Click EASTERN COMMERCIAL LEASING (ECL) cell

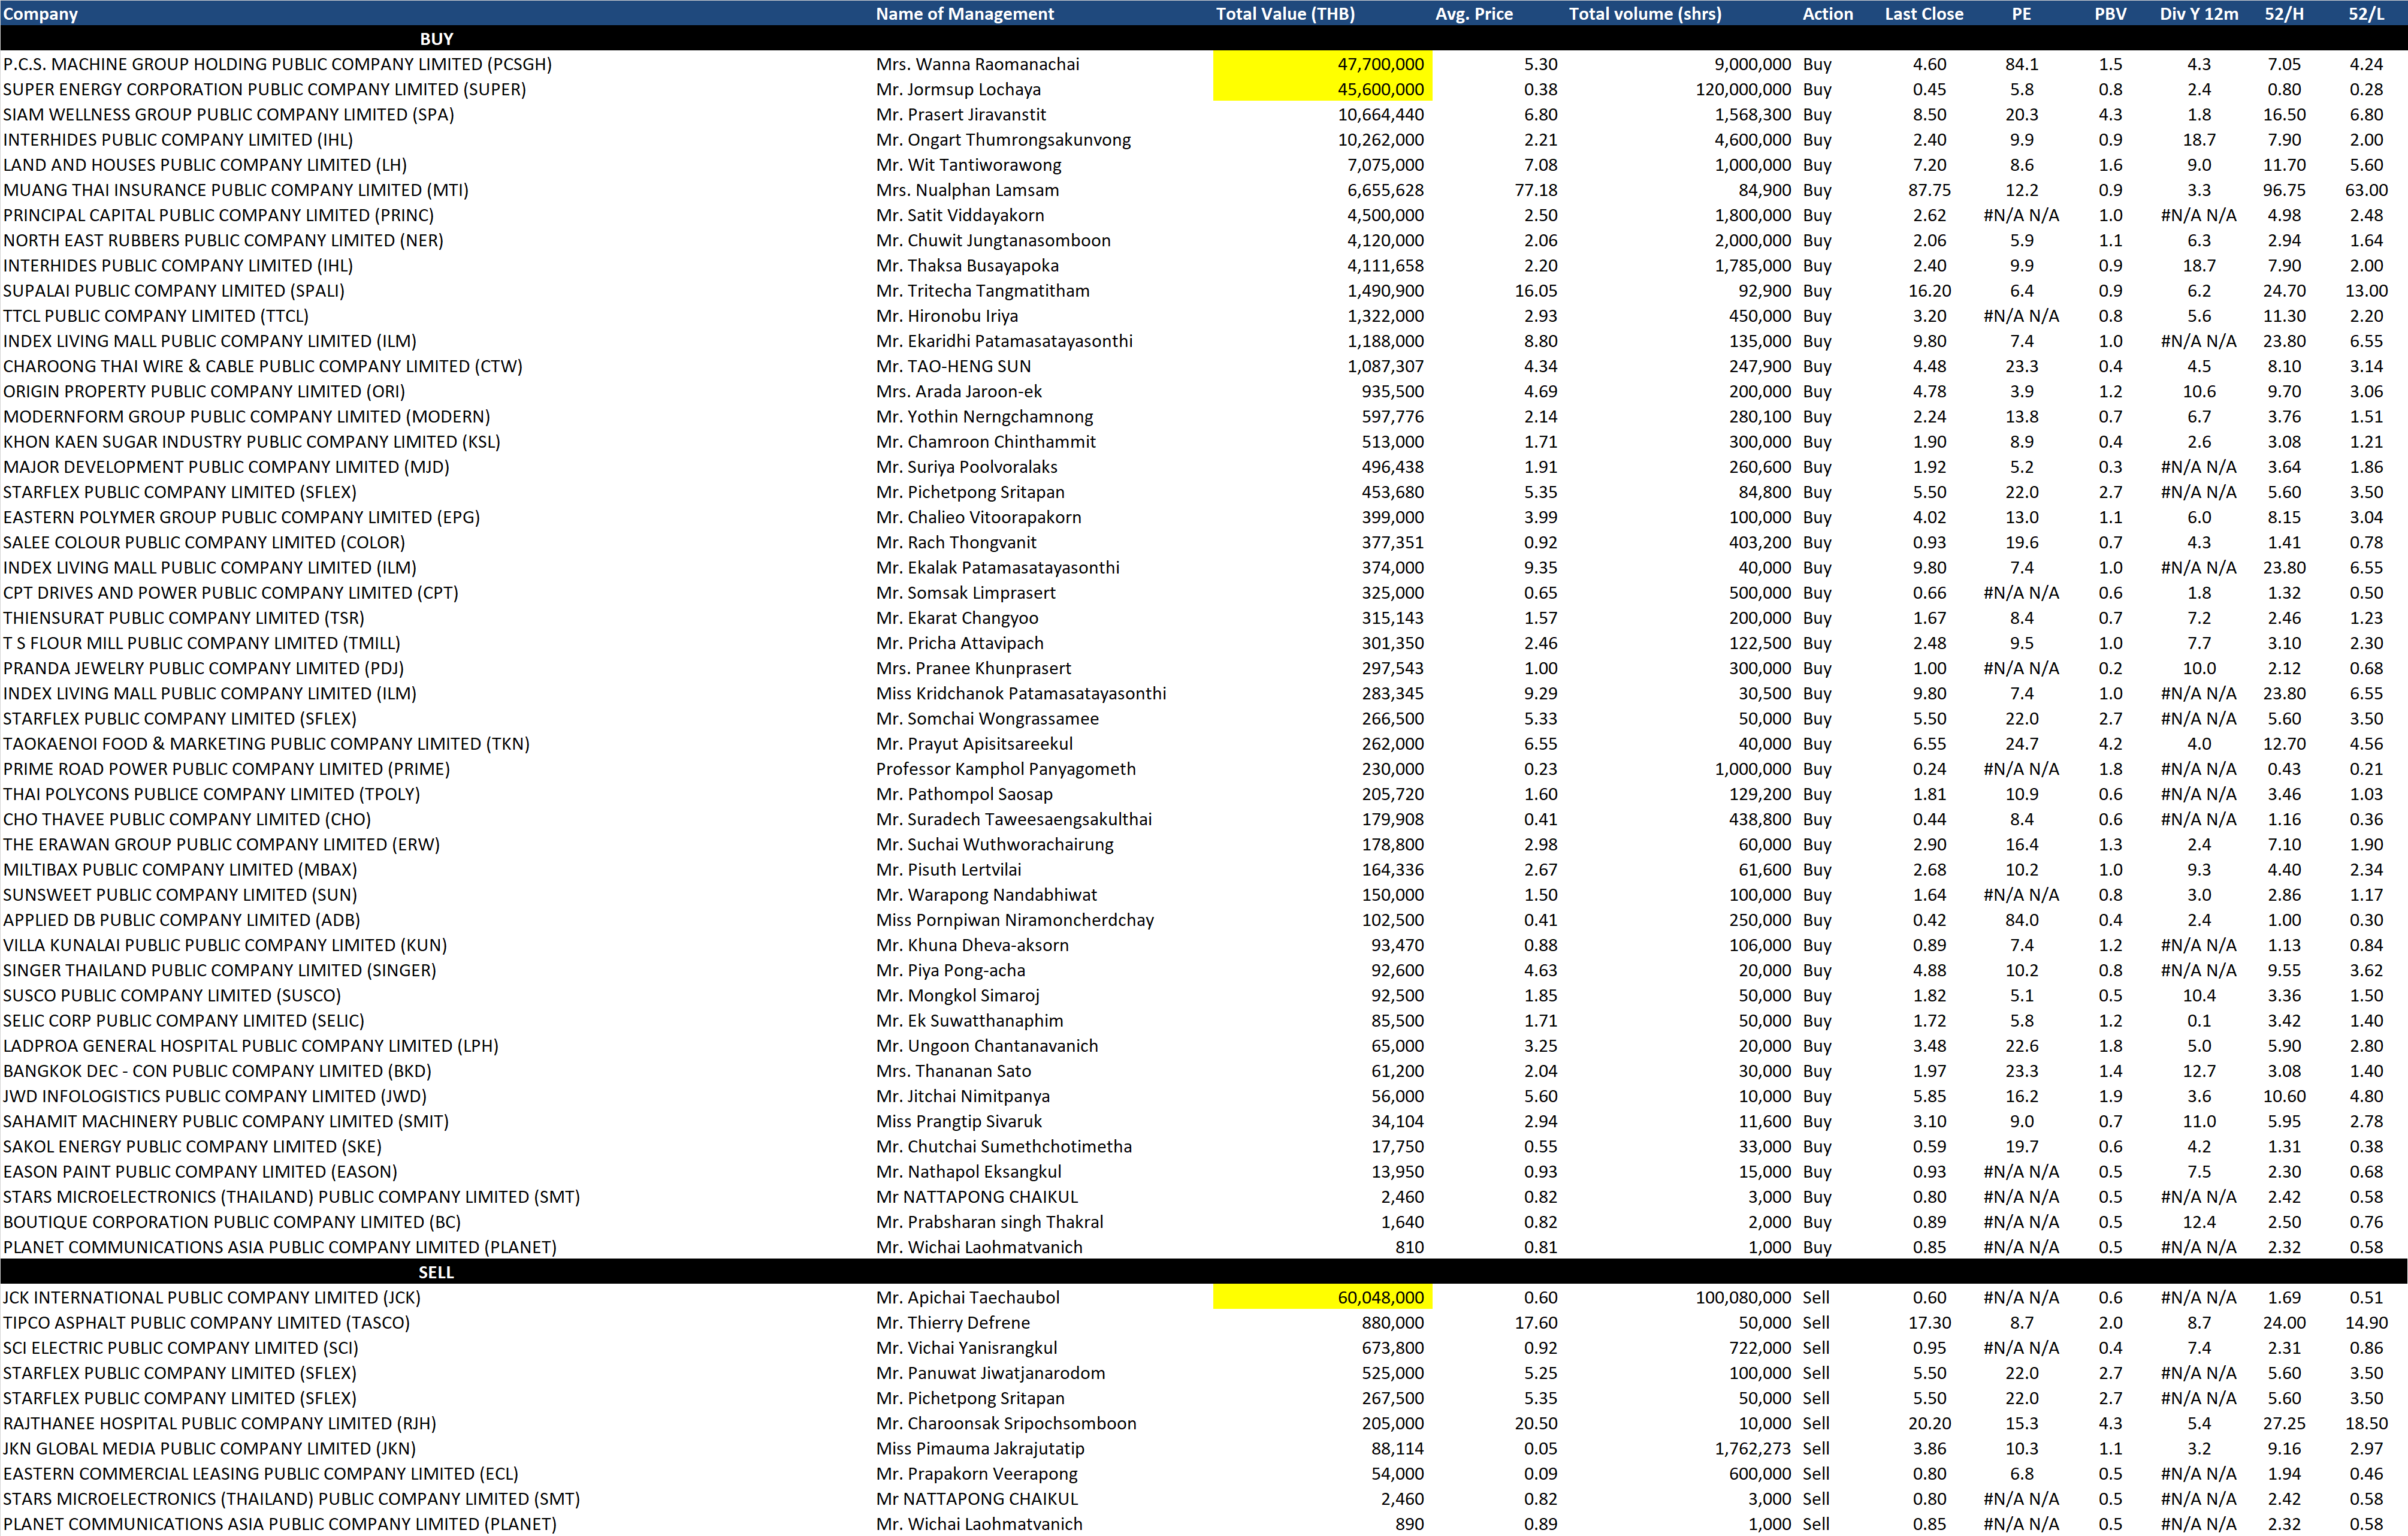(260, 1473)
